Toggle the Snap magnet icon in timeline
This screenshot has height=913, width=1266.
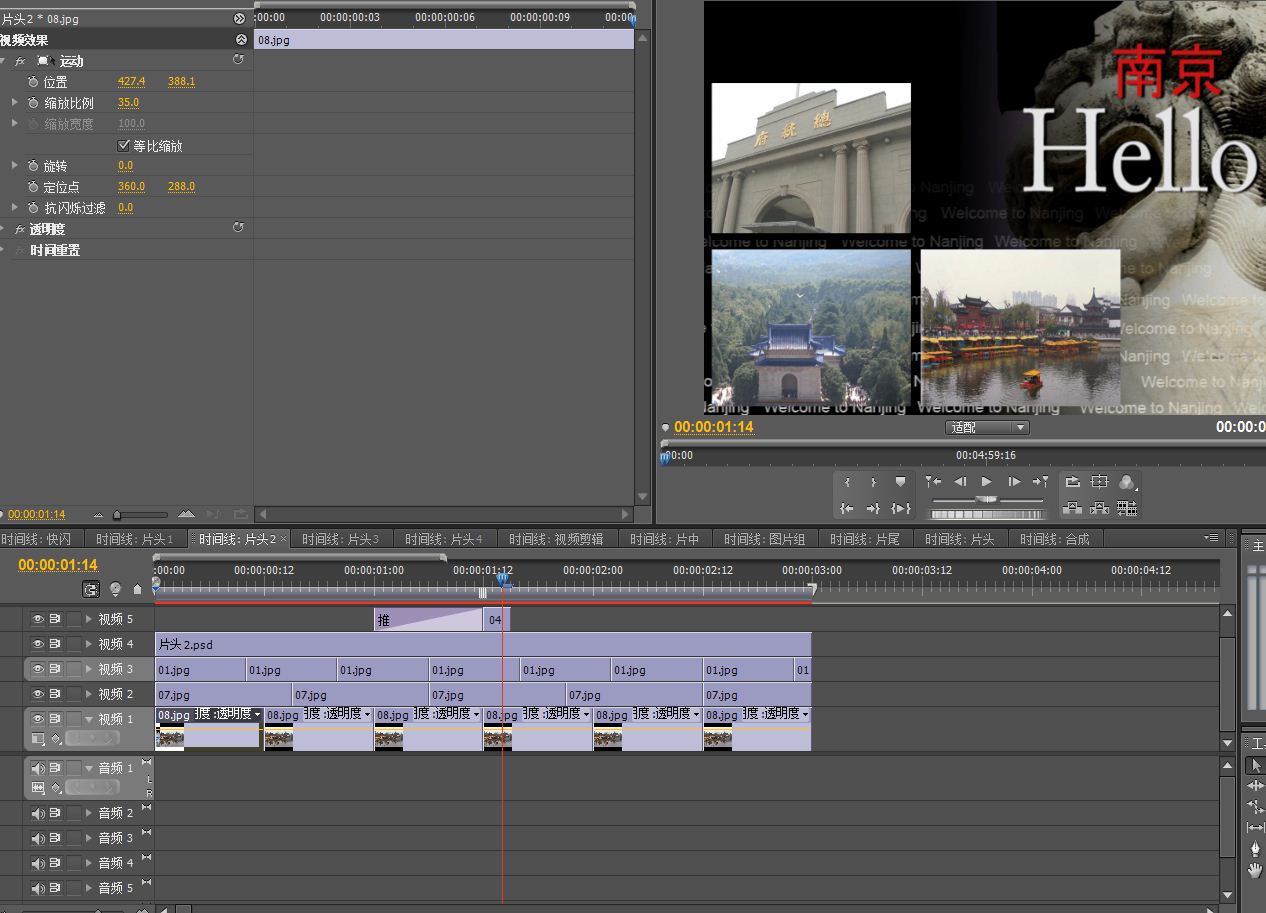tap(92, 590)
